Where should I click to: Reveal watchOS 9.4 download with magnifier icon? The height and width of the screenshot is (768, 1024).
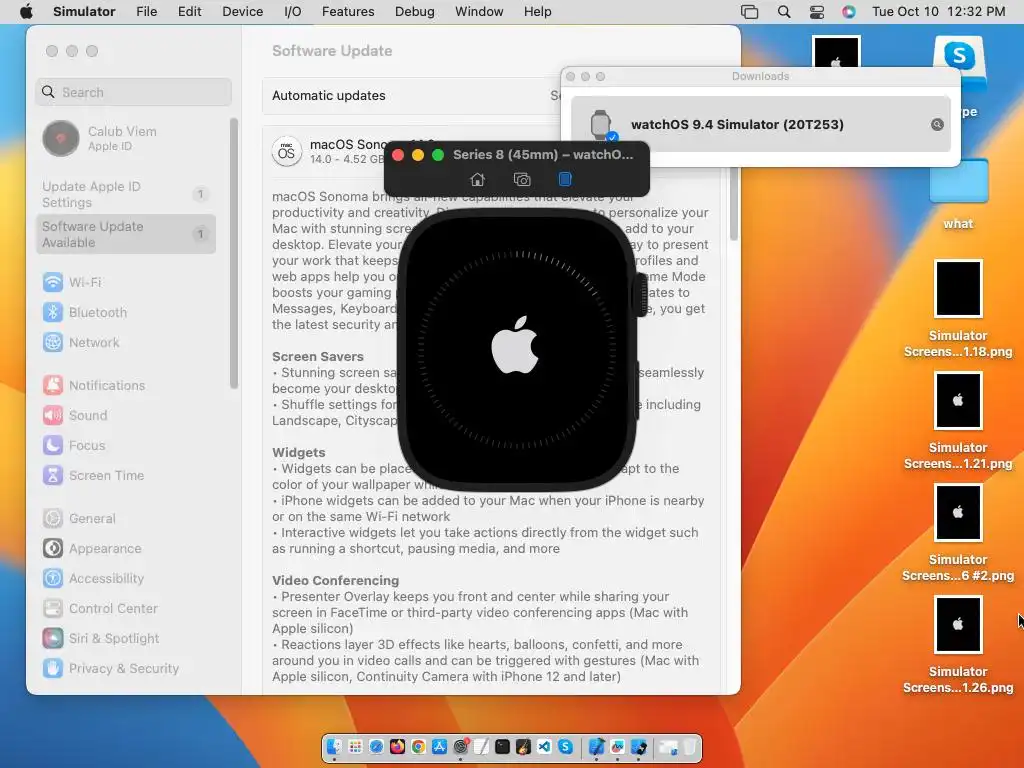point(936,124)
